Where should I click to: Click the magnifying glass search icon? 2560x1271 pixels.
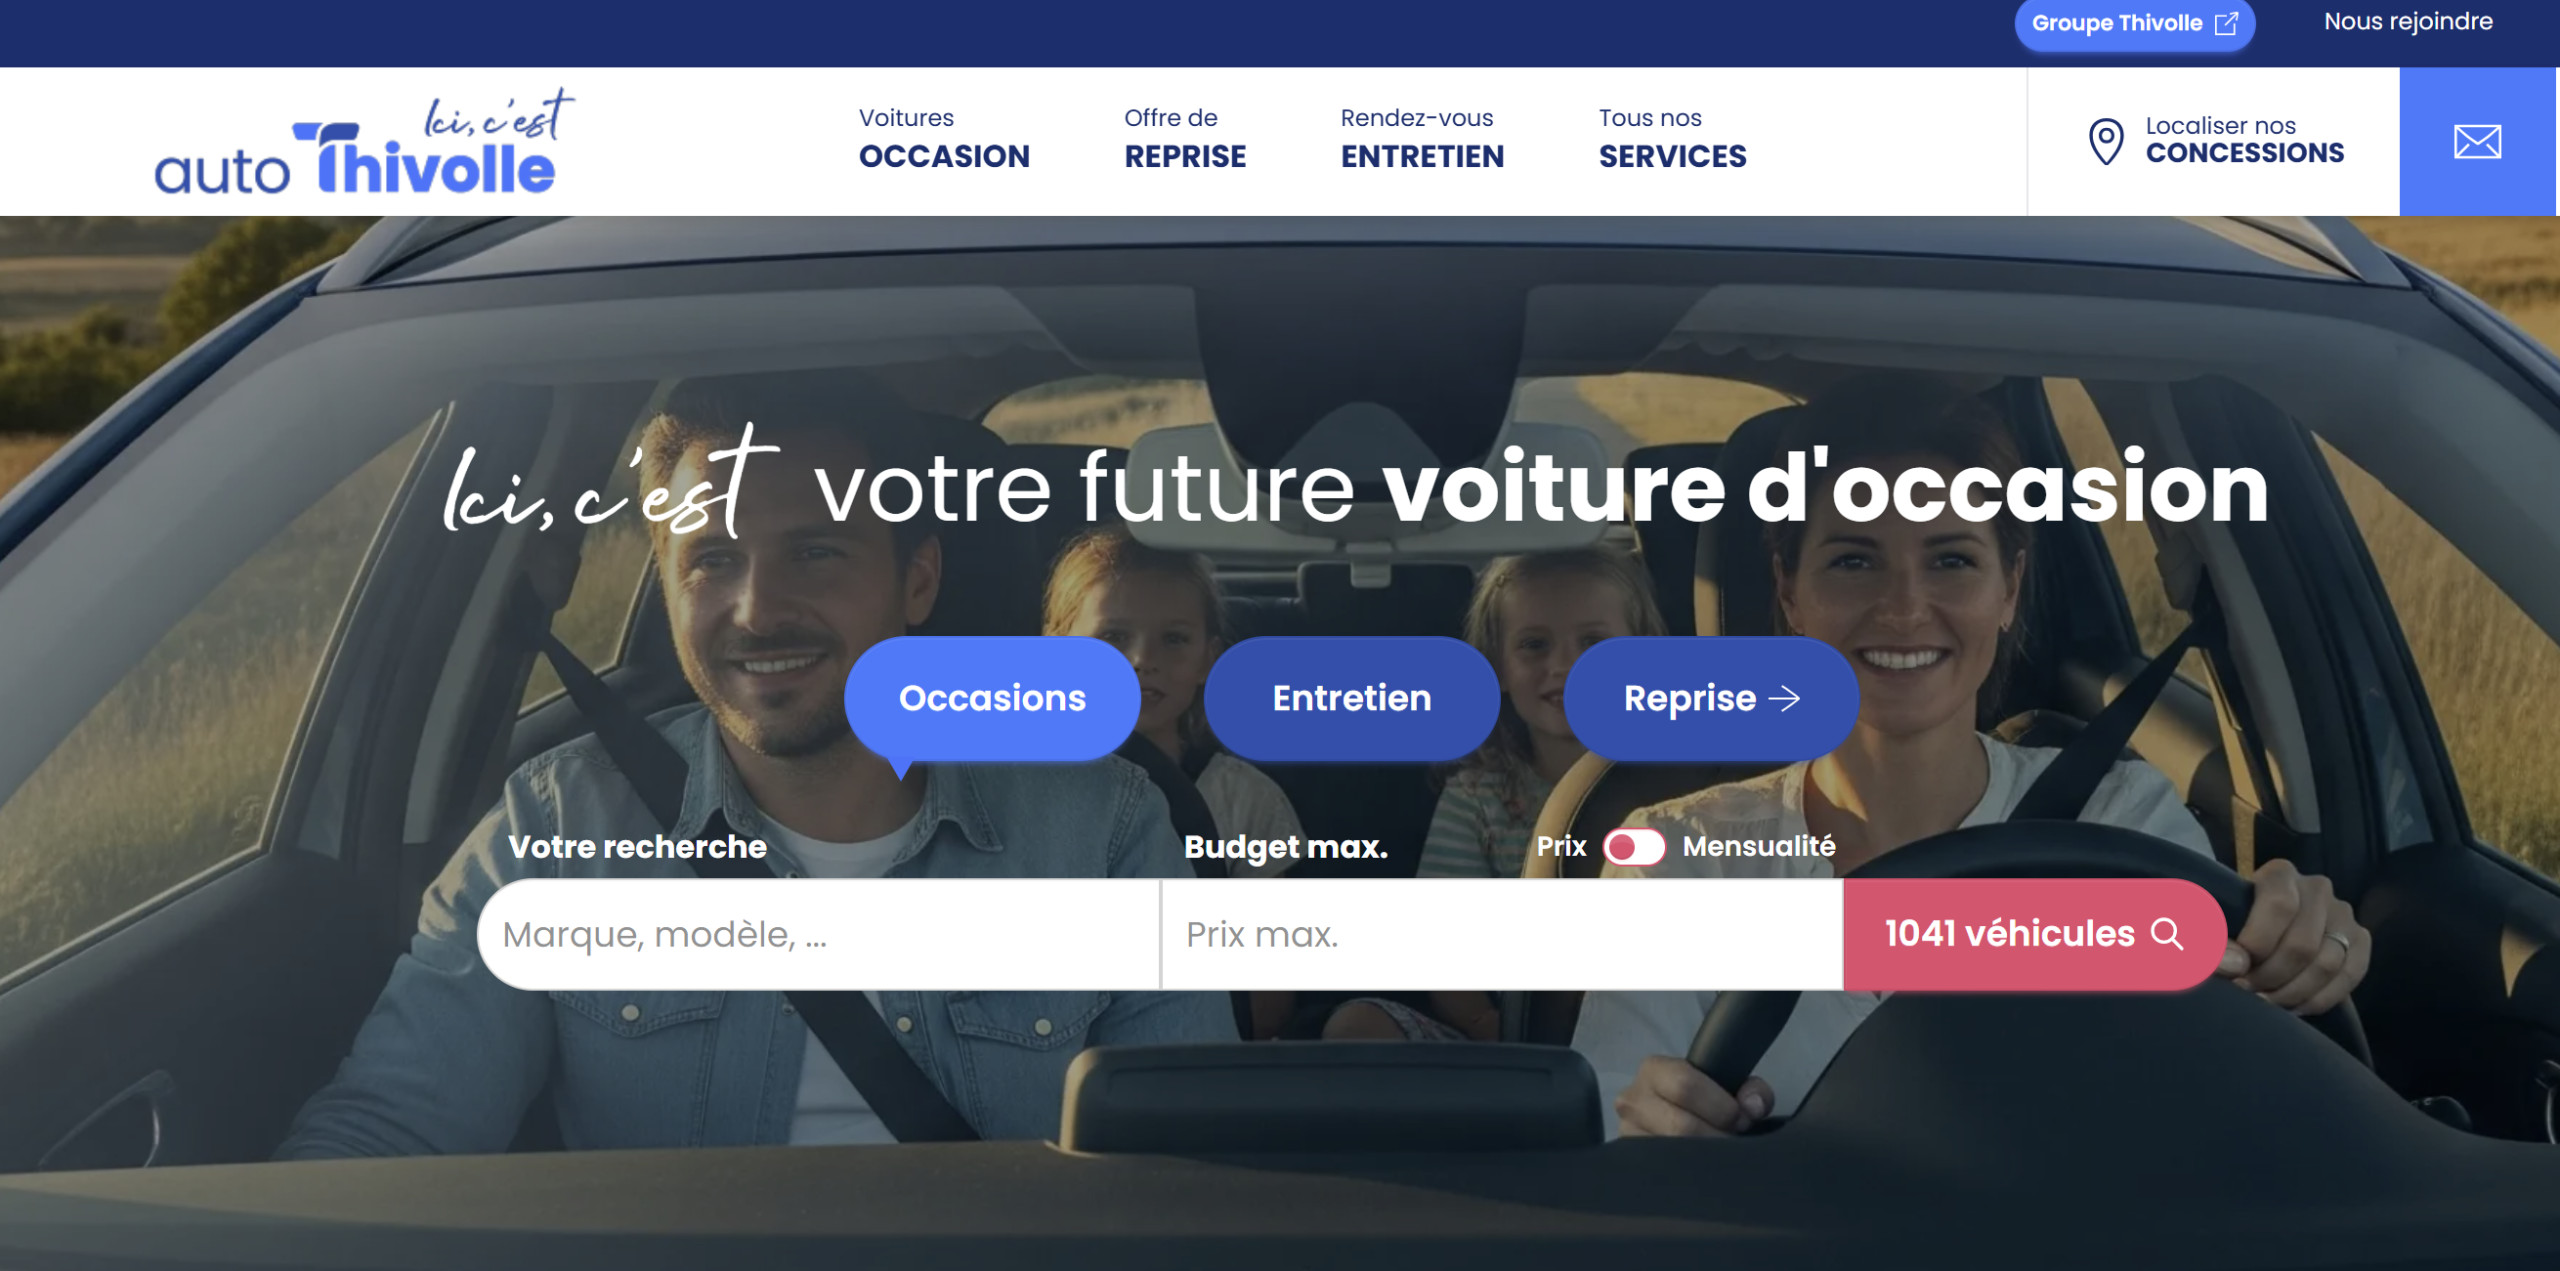(x=2167, y=933)
